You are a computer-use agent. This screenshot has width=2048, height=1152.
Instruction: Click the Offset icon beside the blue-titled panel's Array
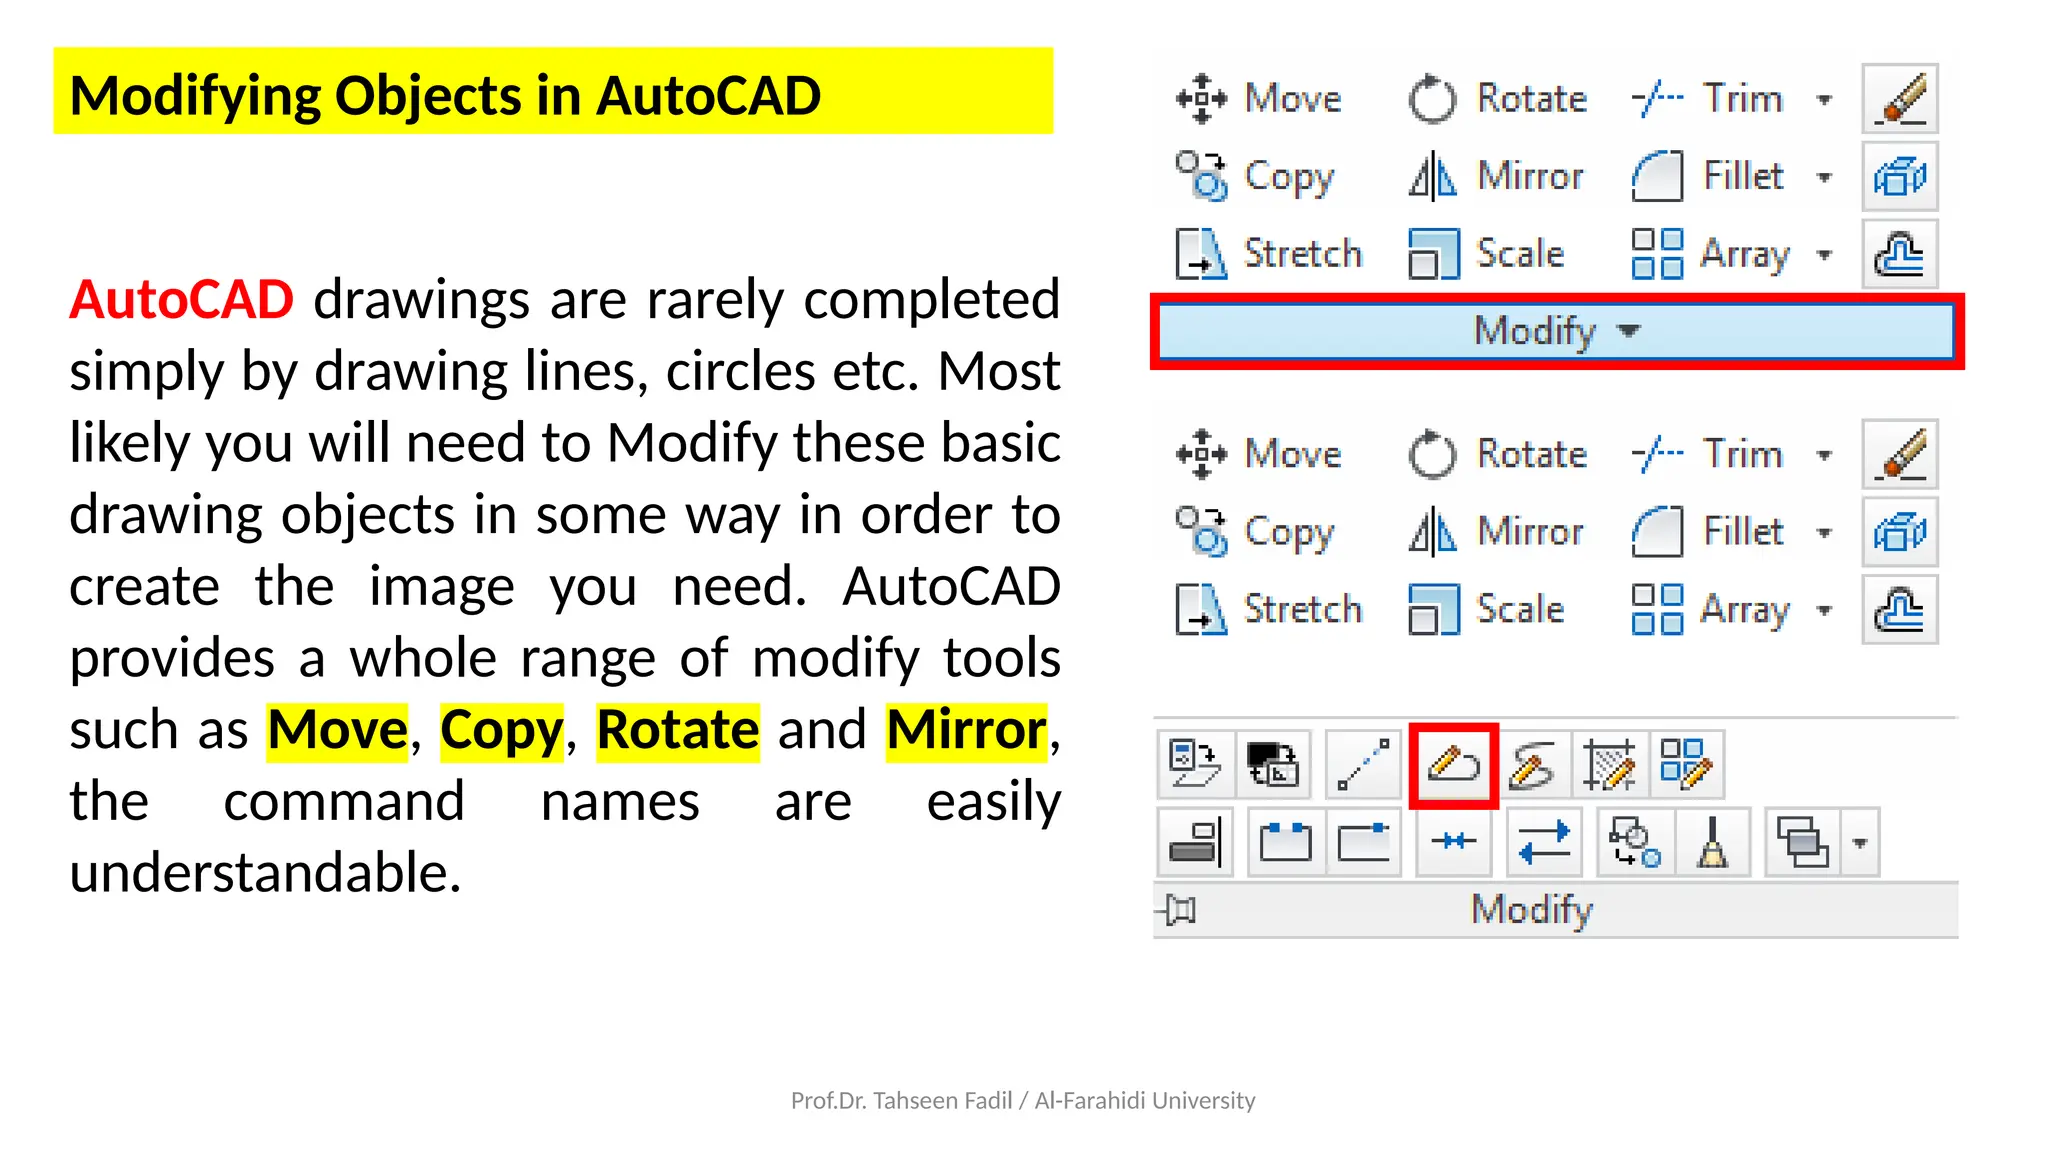[1900, 254]
